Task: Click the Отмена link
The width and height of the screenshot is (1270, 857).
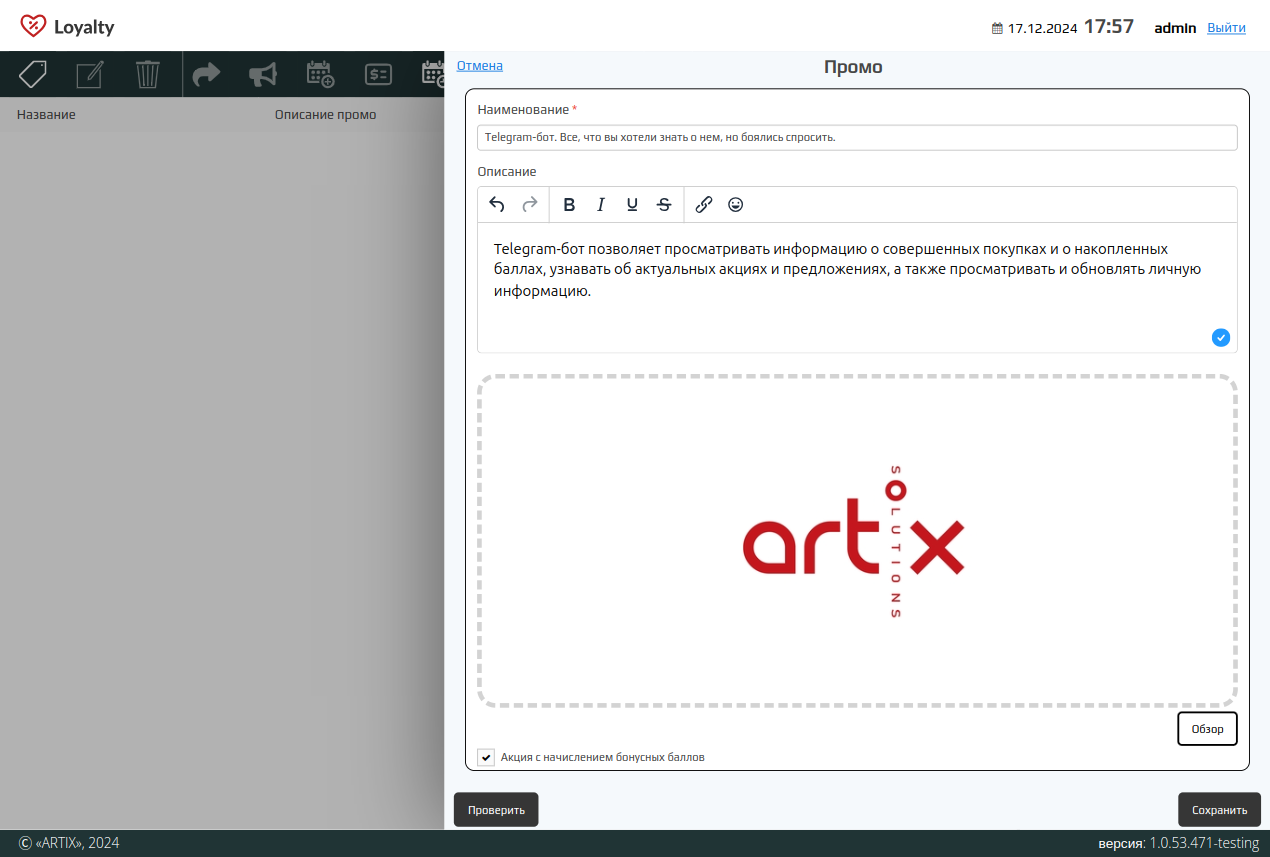Action: point(480,66)
